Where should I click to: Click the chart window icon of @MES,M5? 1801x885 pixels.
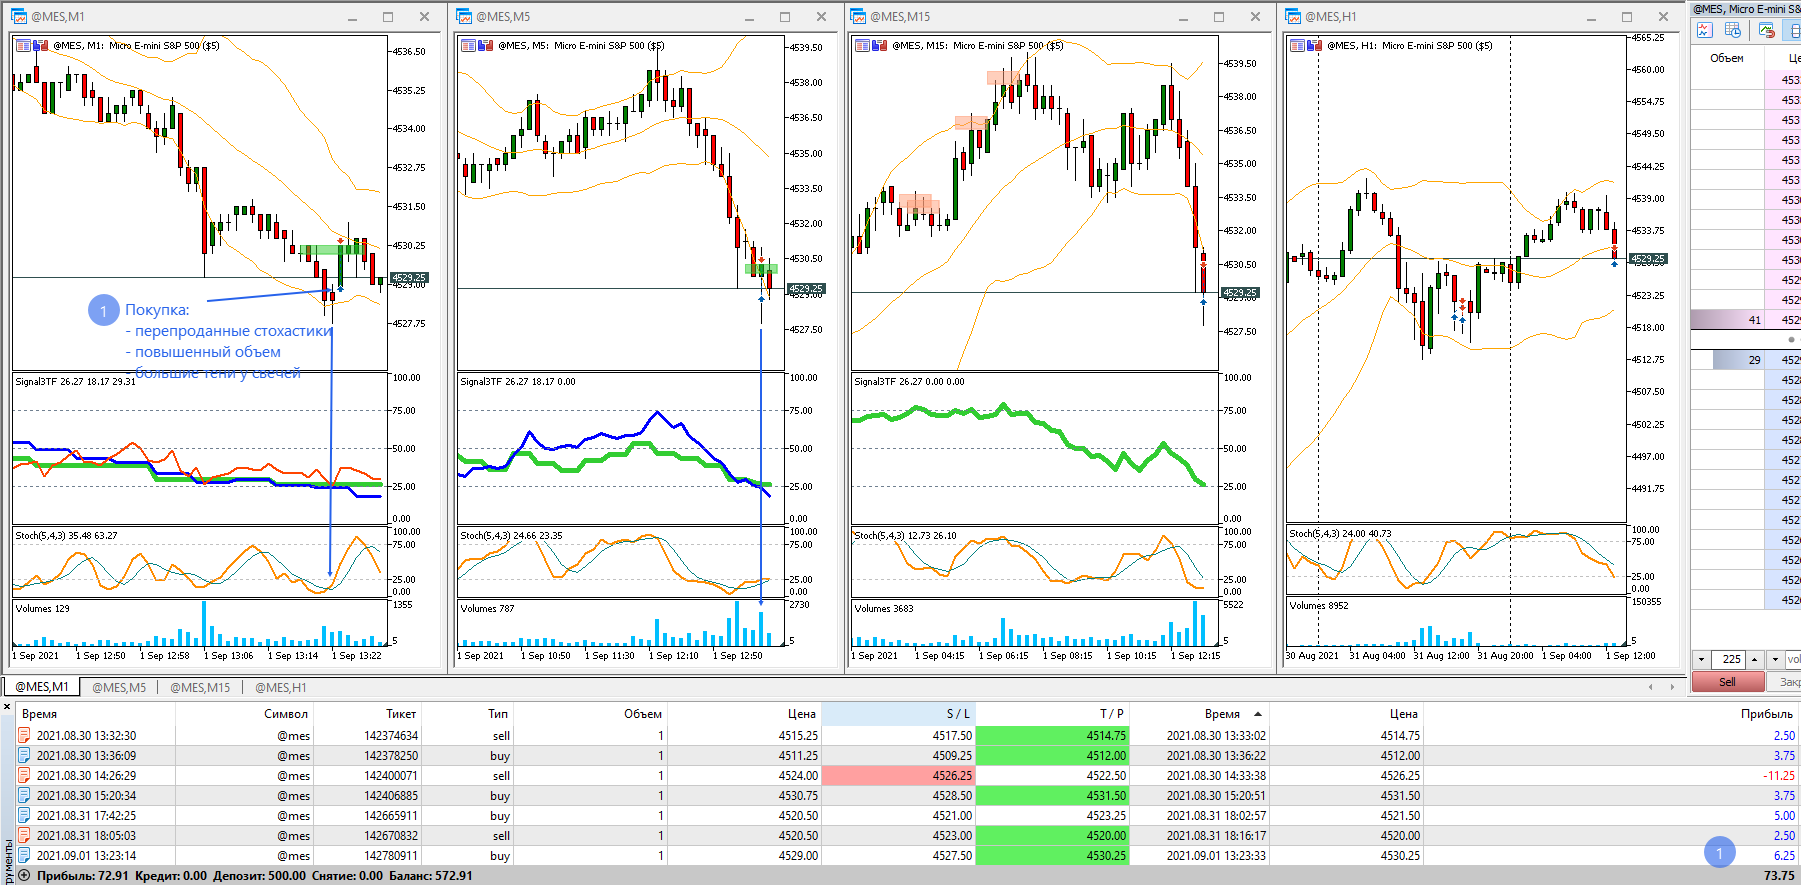point(464,16)
